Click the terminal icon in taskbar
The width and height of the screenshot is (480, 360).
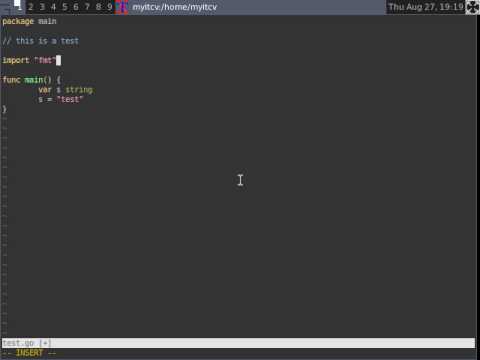[x=122, y=7]
